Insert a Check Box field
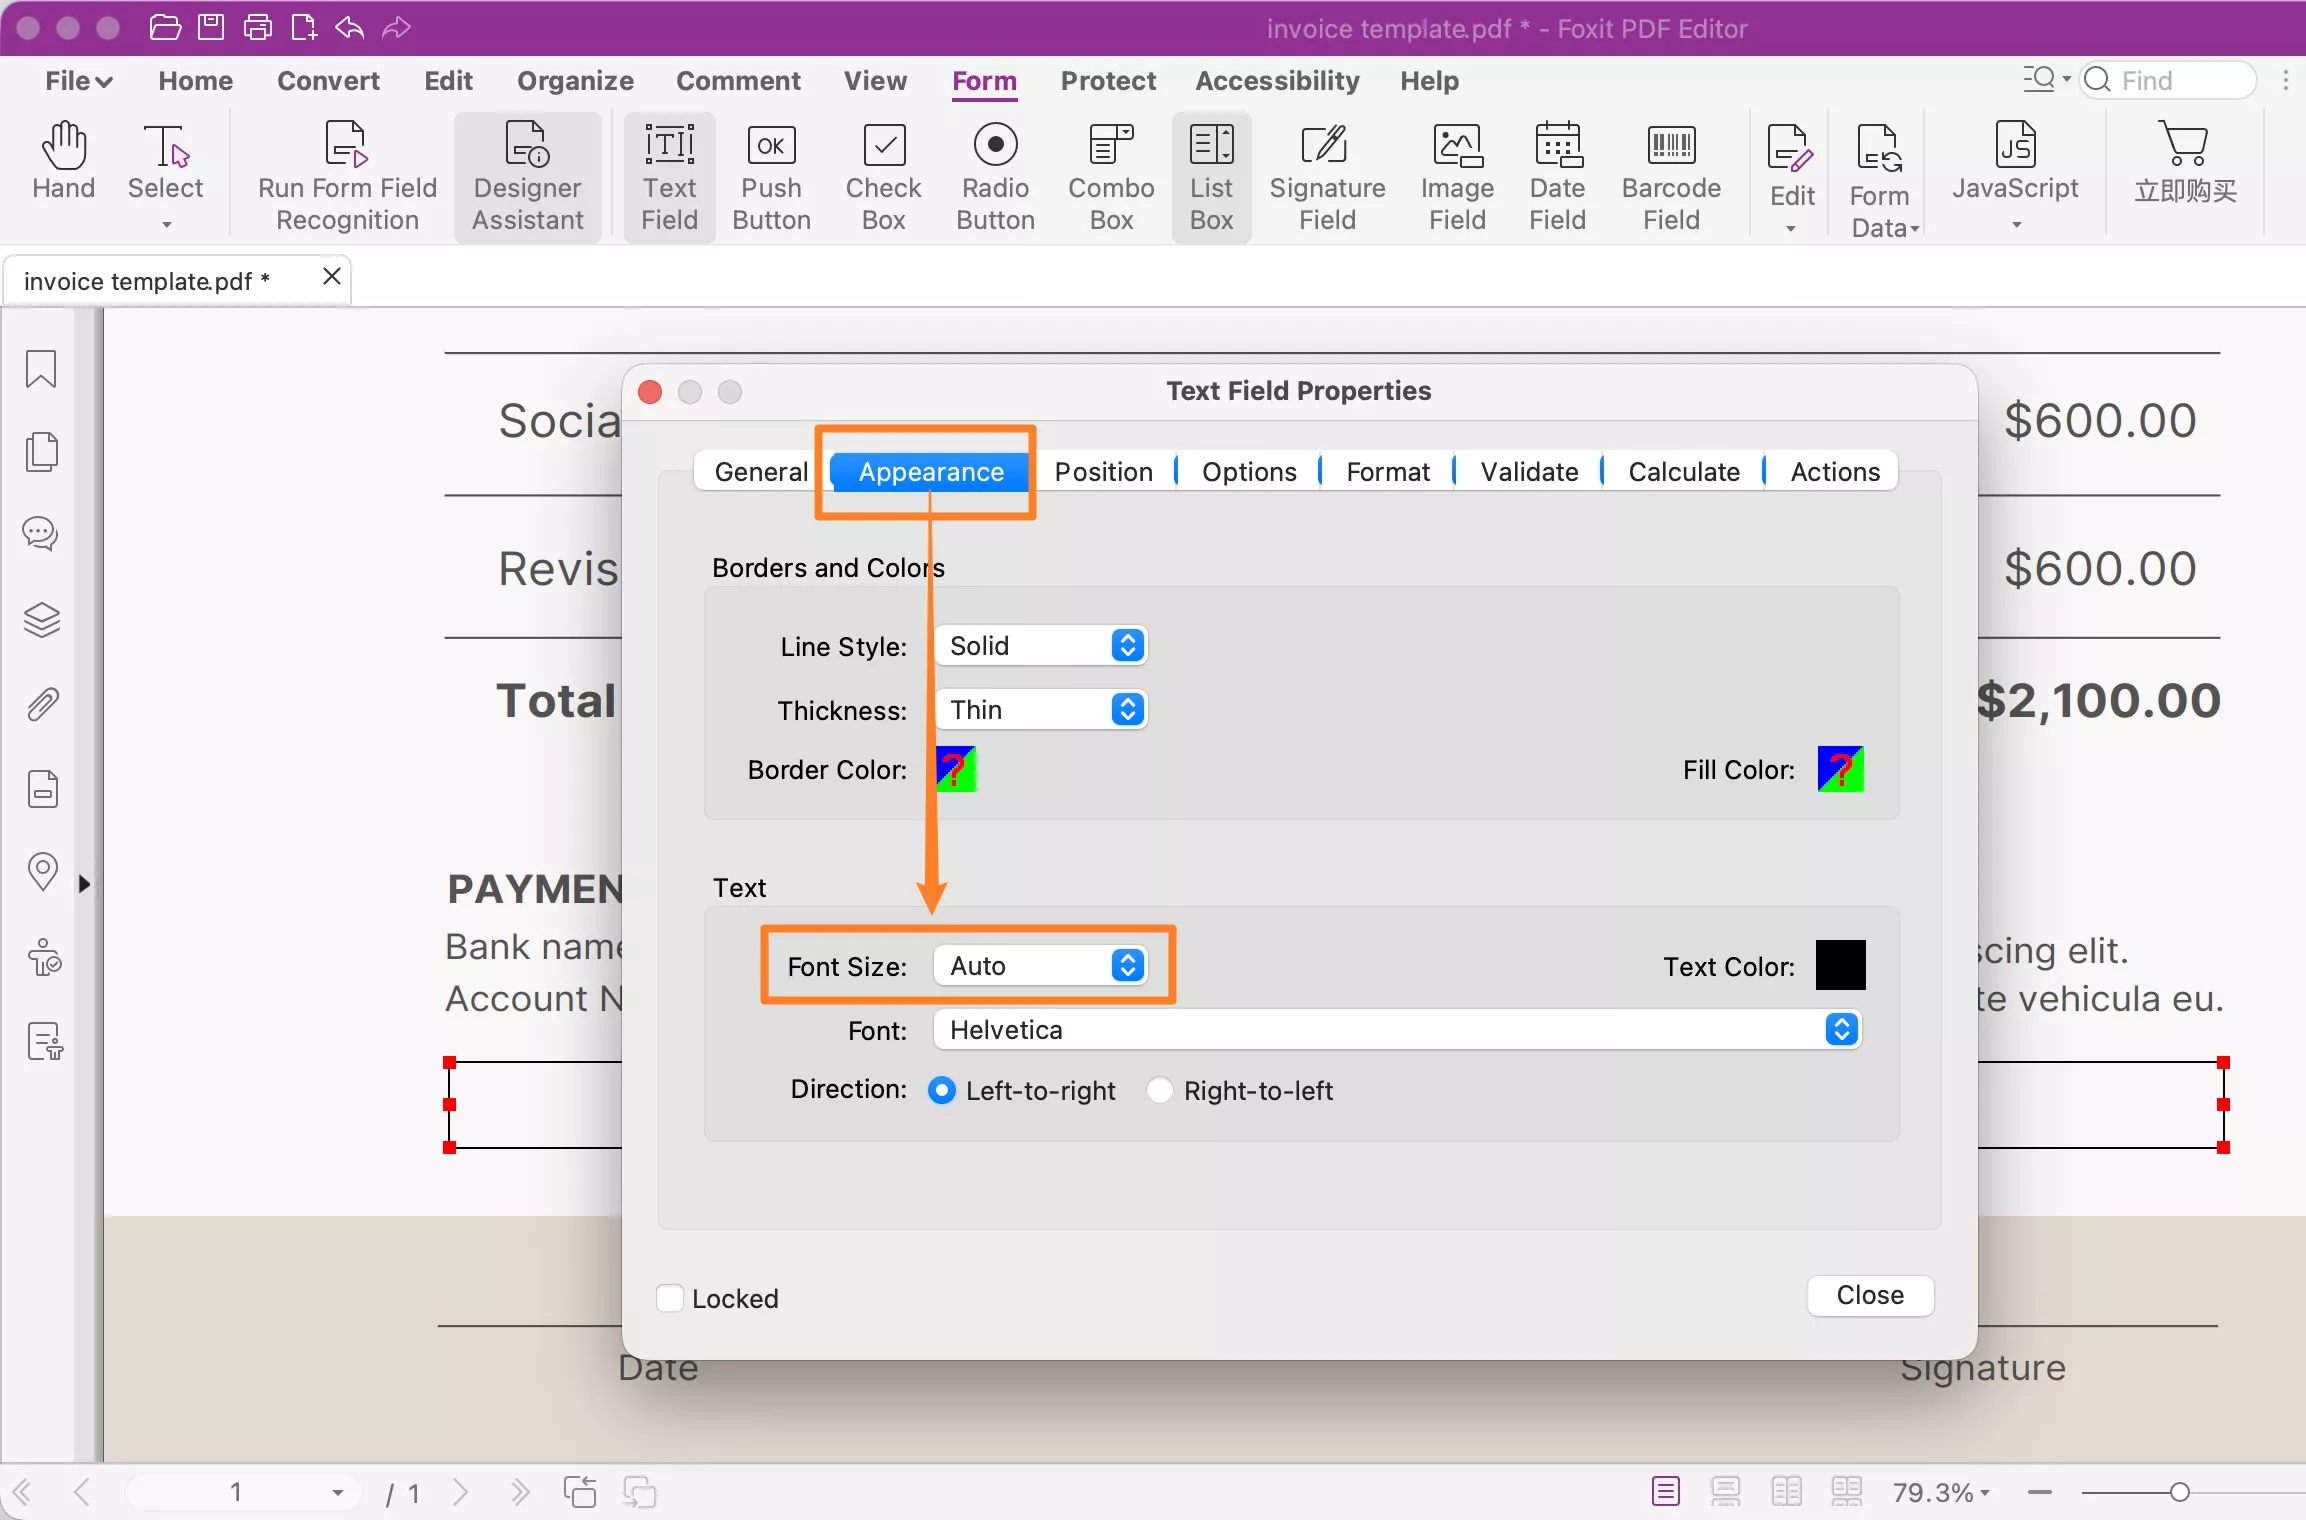 pyautogui.click(x=883, y=178)
